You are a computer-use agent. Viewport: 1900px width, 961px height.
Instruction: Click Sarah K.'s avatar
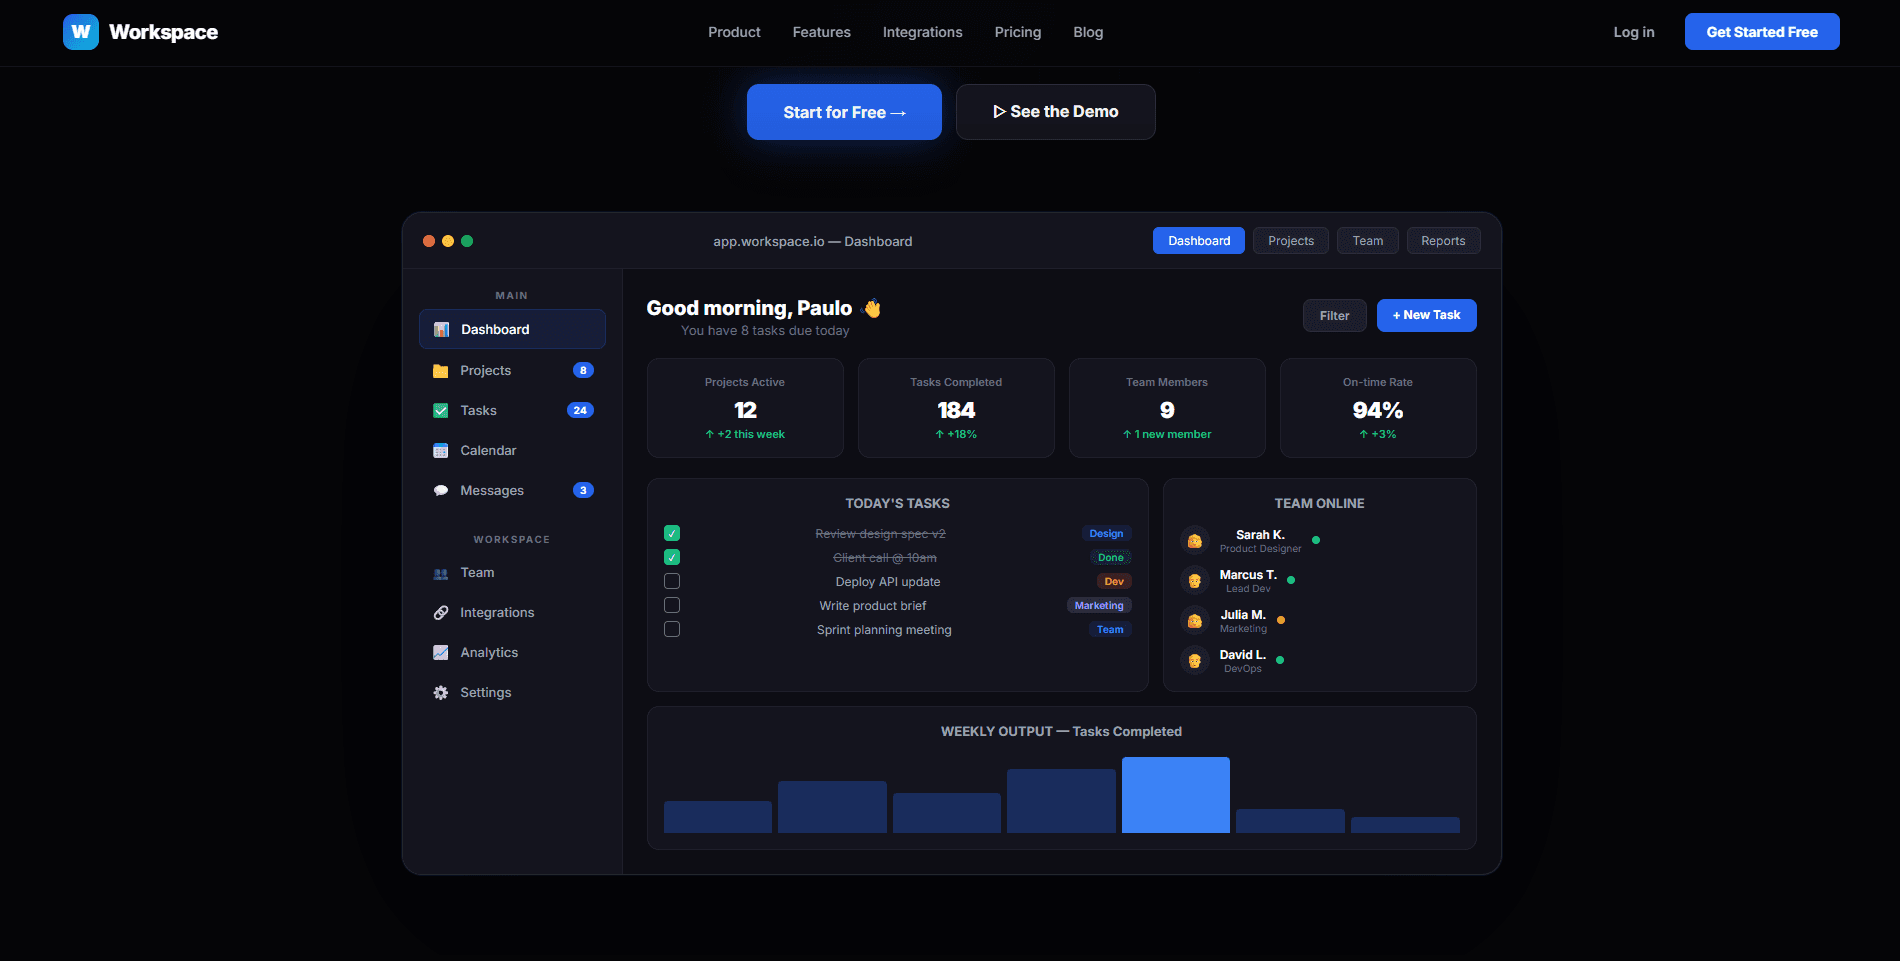(1195, 541)
